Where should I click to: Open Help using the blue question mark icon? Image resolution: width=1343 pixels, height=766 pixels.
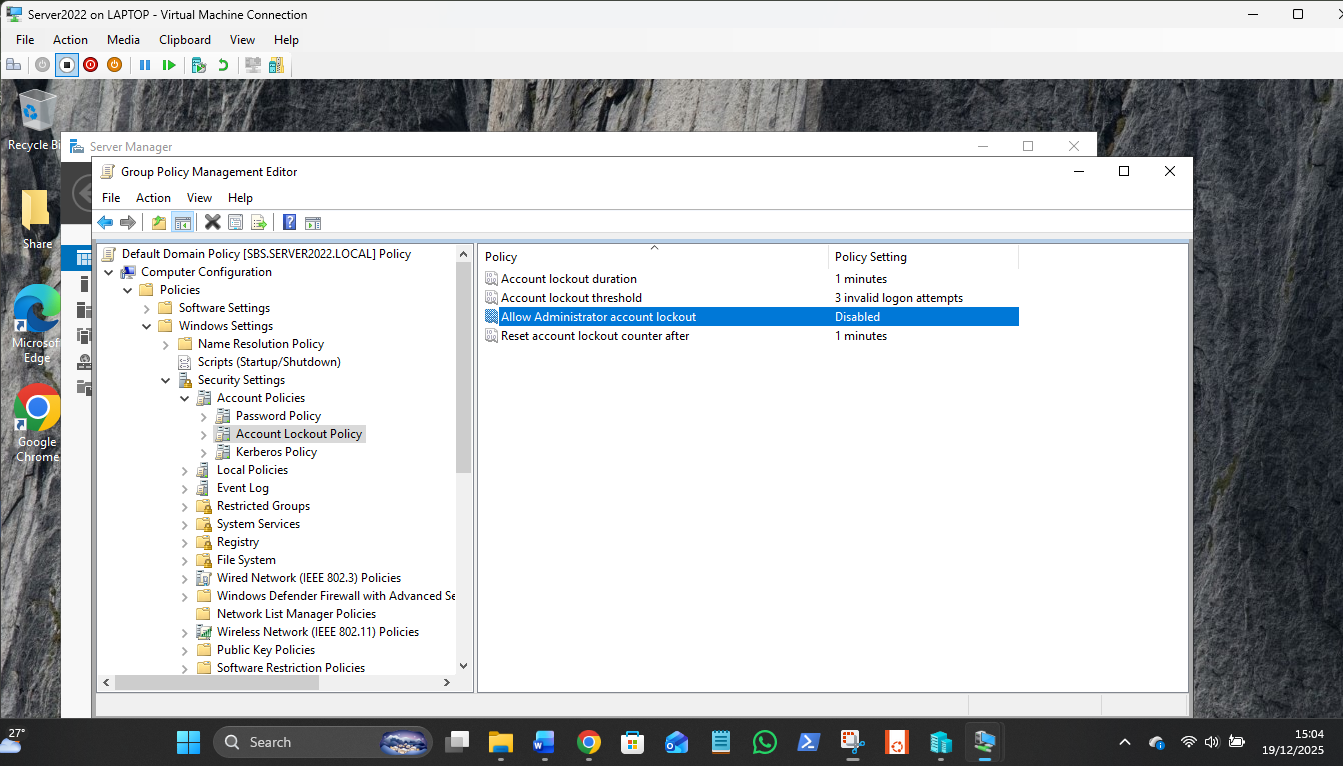click(x=289, y=222)
